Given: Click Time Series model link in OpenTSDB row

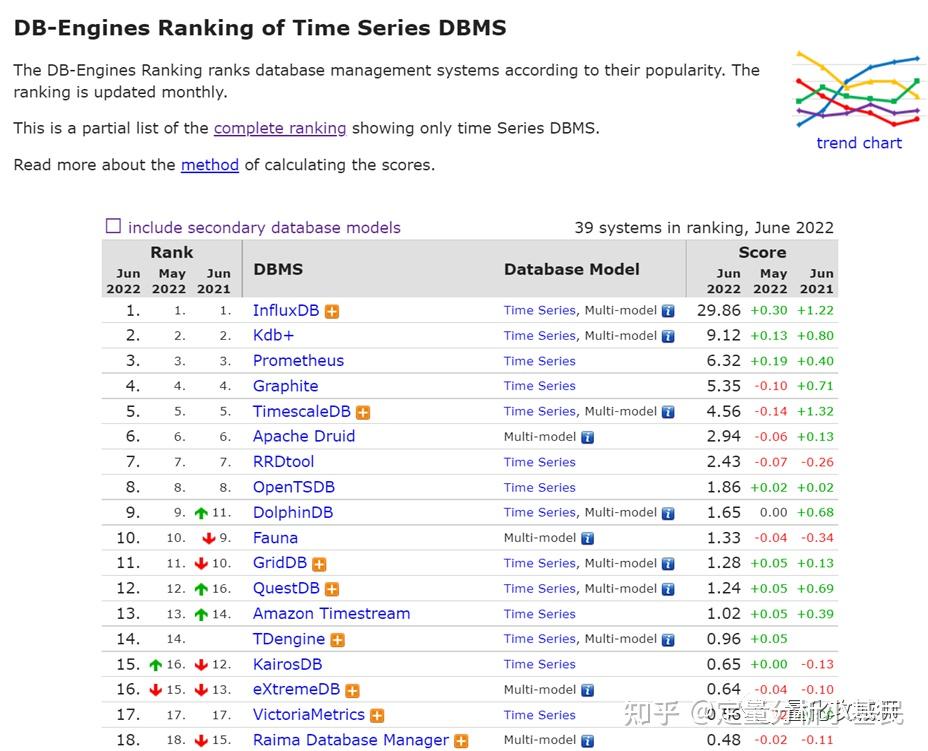Looking at the screenshot, I should (540, 488).
